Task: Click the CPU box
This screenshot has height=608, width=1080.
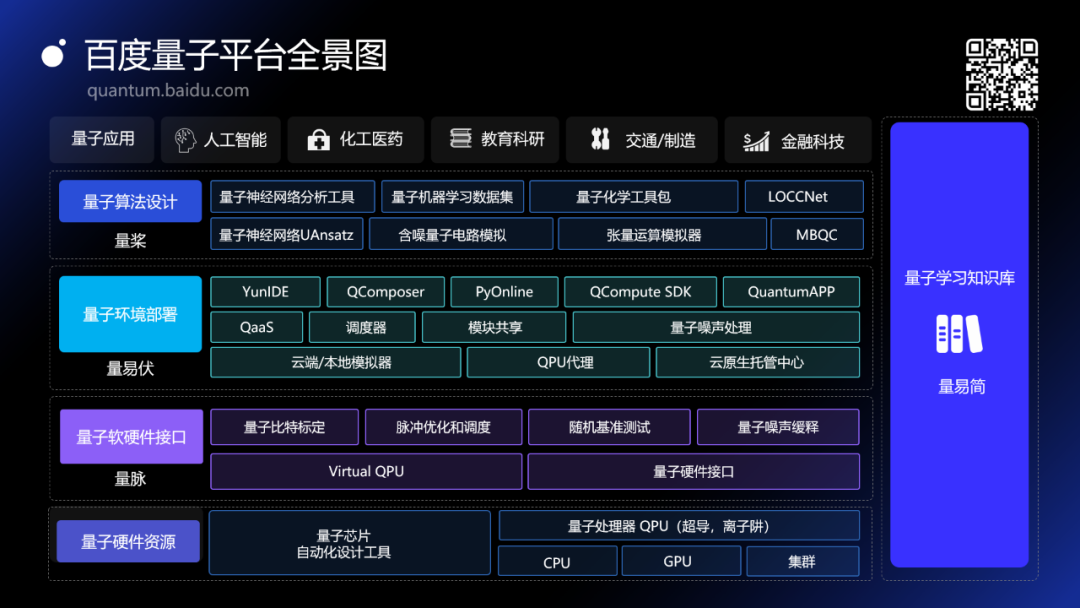Action: (x=557, y=562)
